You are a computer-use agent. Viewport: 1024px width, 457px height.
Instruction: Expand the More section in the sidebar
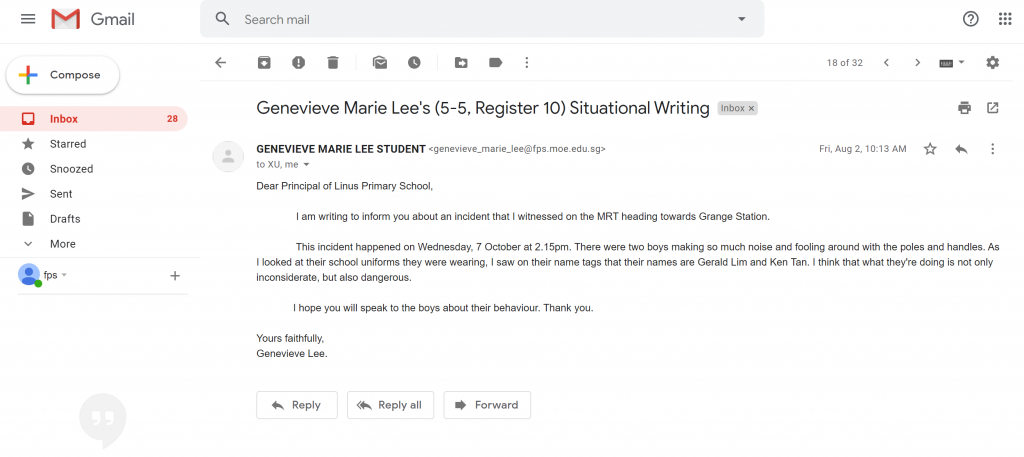[x=63, y=244]
